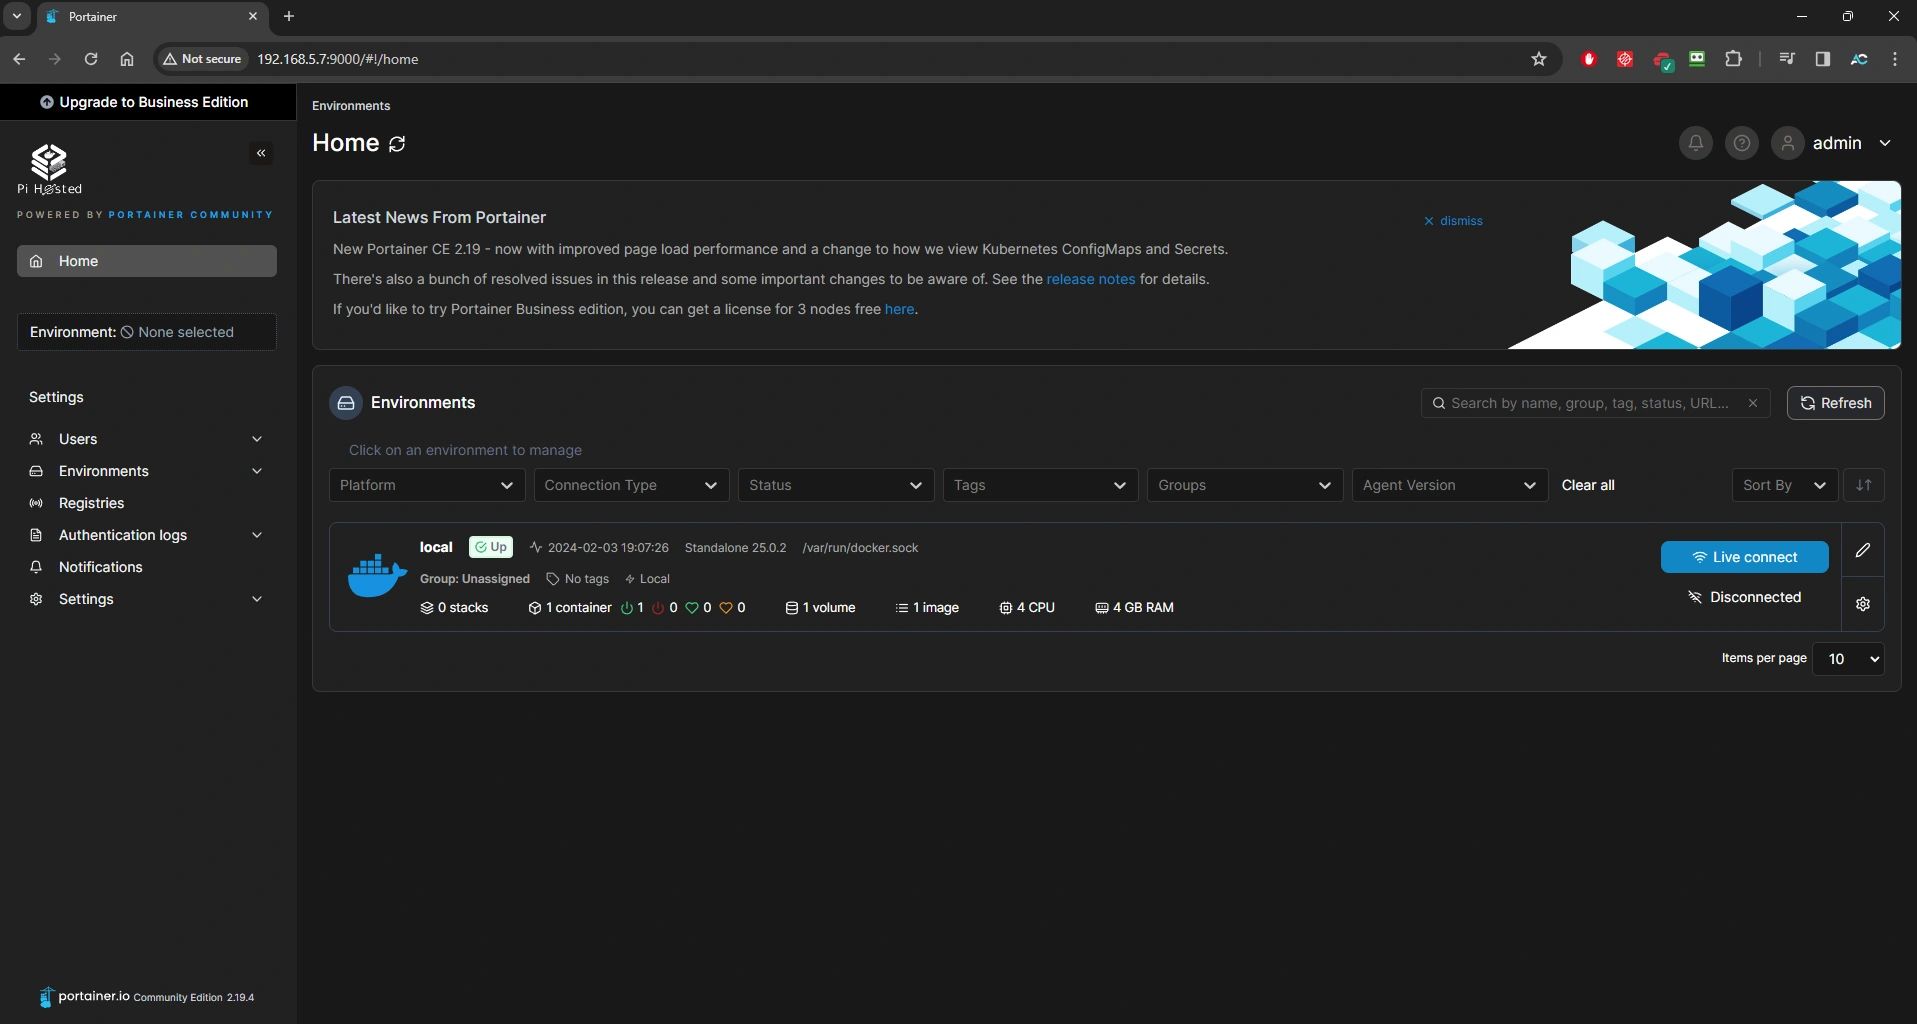Viewport: 1917px width, 1024px height.
Task: Open the release notes link
Action: pos(1090,279)
